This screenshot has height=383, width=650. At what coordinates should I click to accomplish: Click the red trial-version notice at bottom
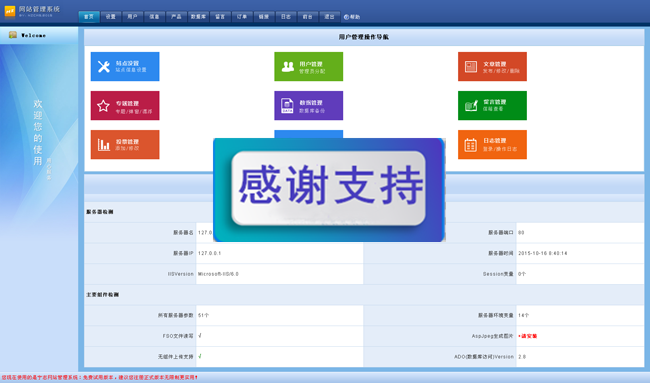[x=99, y=378]
